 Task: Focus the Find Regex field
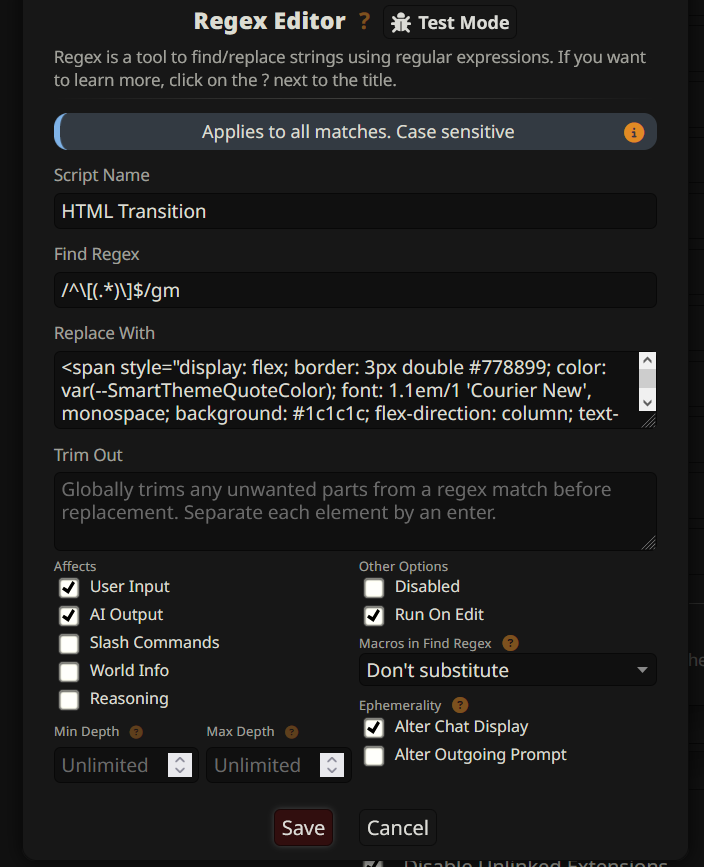click(355, 290)
